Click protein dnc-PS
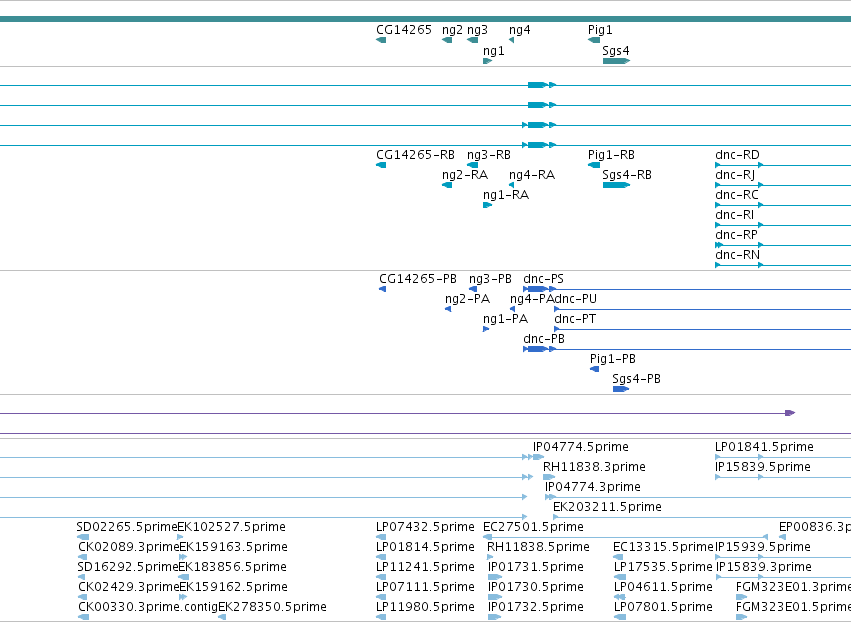The width and height of the screenshot is (851, 622). point(687,289)
